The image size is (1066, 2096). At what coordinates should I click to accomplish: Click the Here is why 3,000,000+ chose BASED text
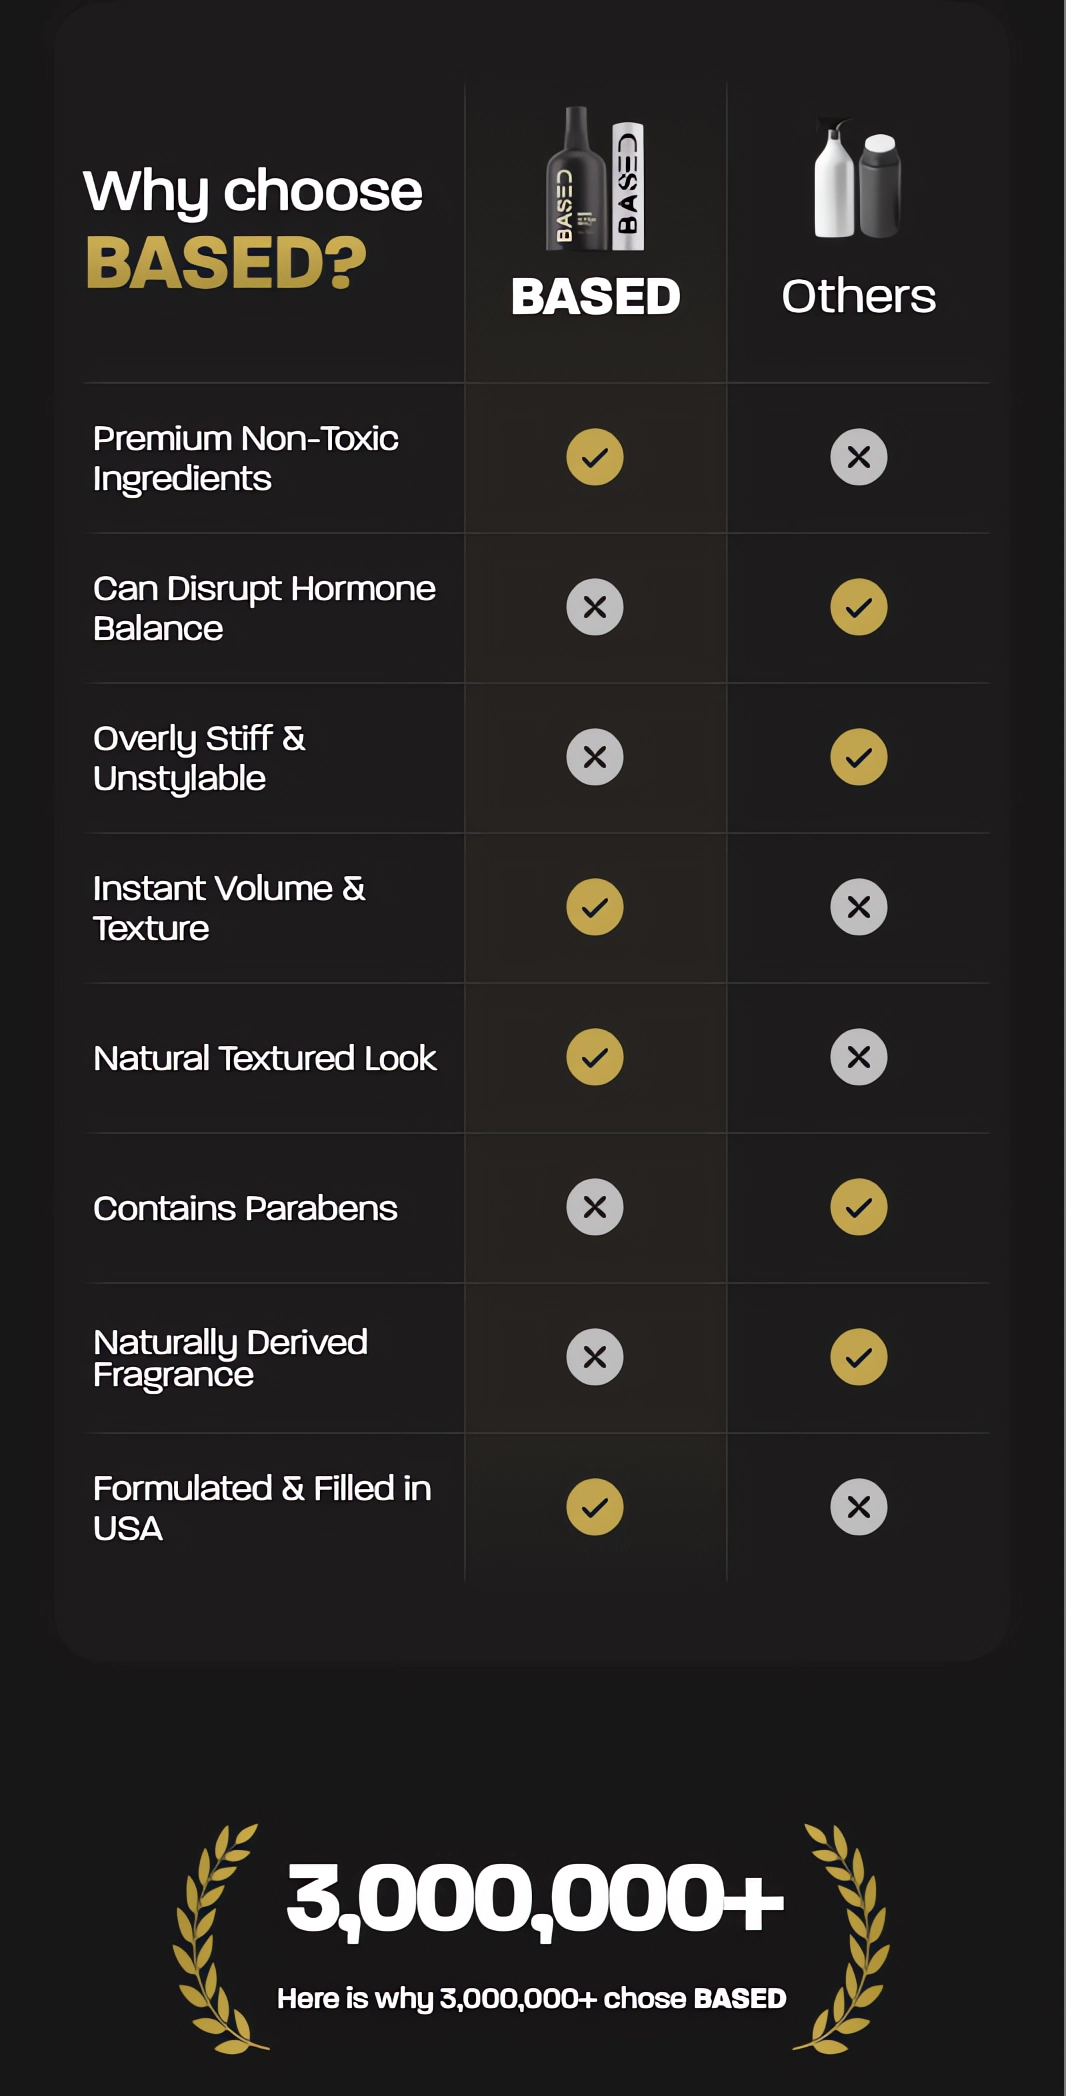click(531, 1998)
